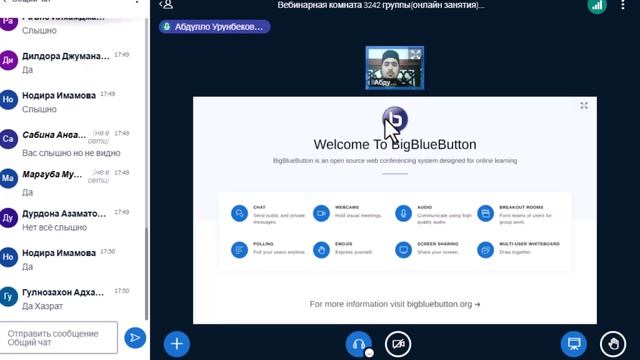Click the Webcams feature icon on slide
Screen dimensions: 640x360
pos(321,213)
